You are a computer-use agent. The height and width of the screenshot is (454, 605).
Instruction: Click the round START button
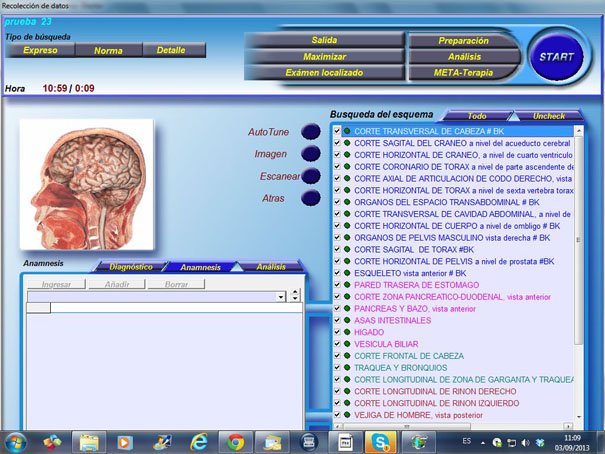click(555, 57)
